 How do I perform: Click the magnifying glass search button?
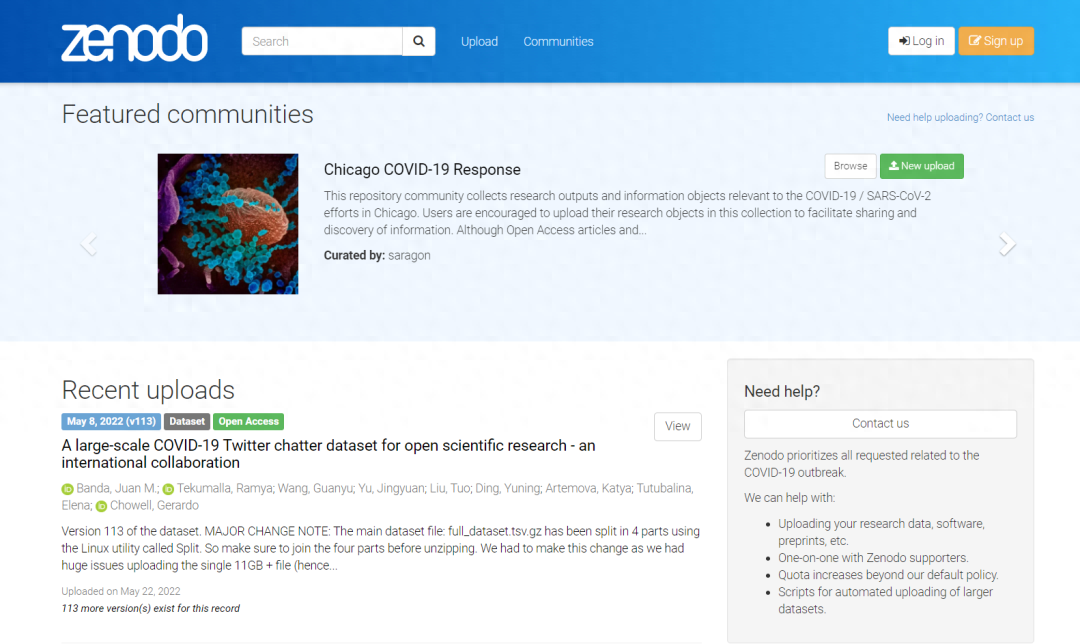(x=419, y=41)
